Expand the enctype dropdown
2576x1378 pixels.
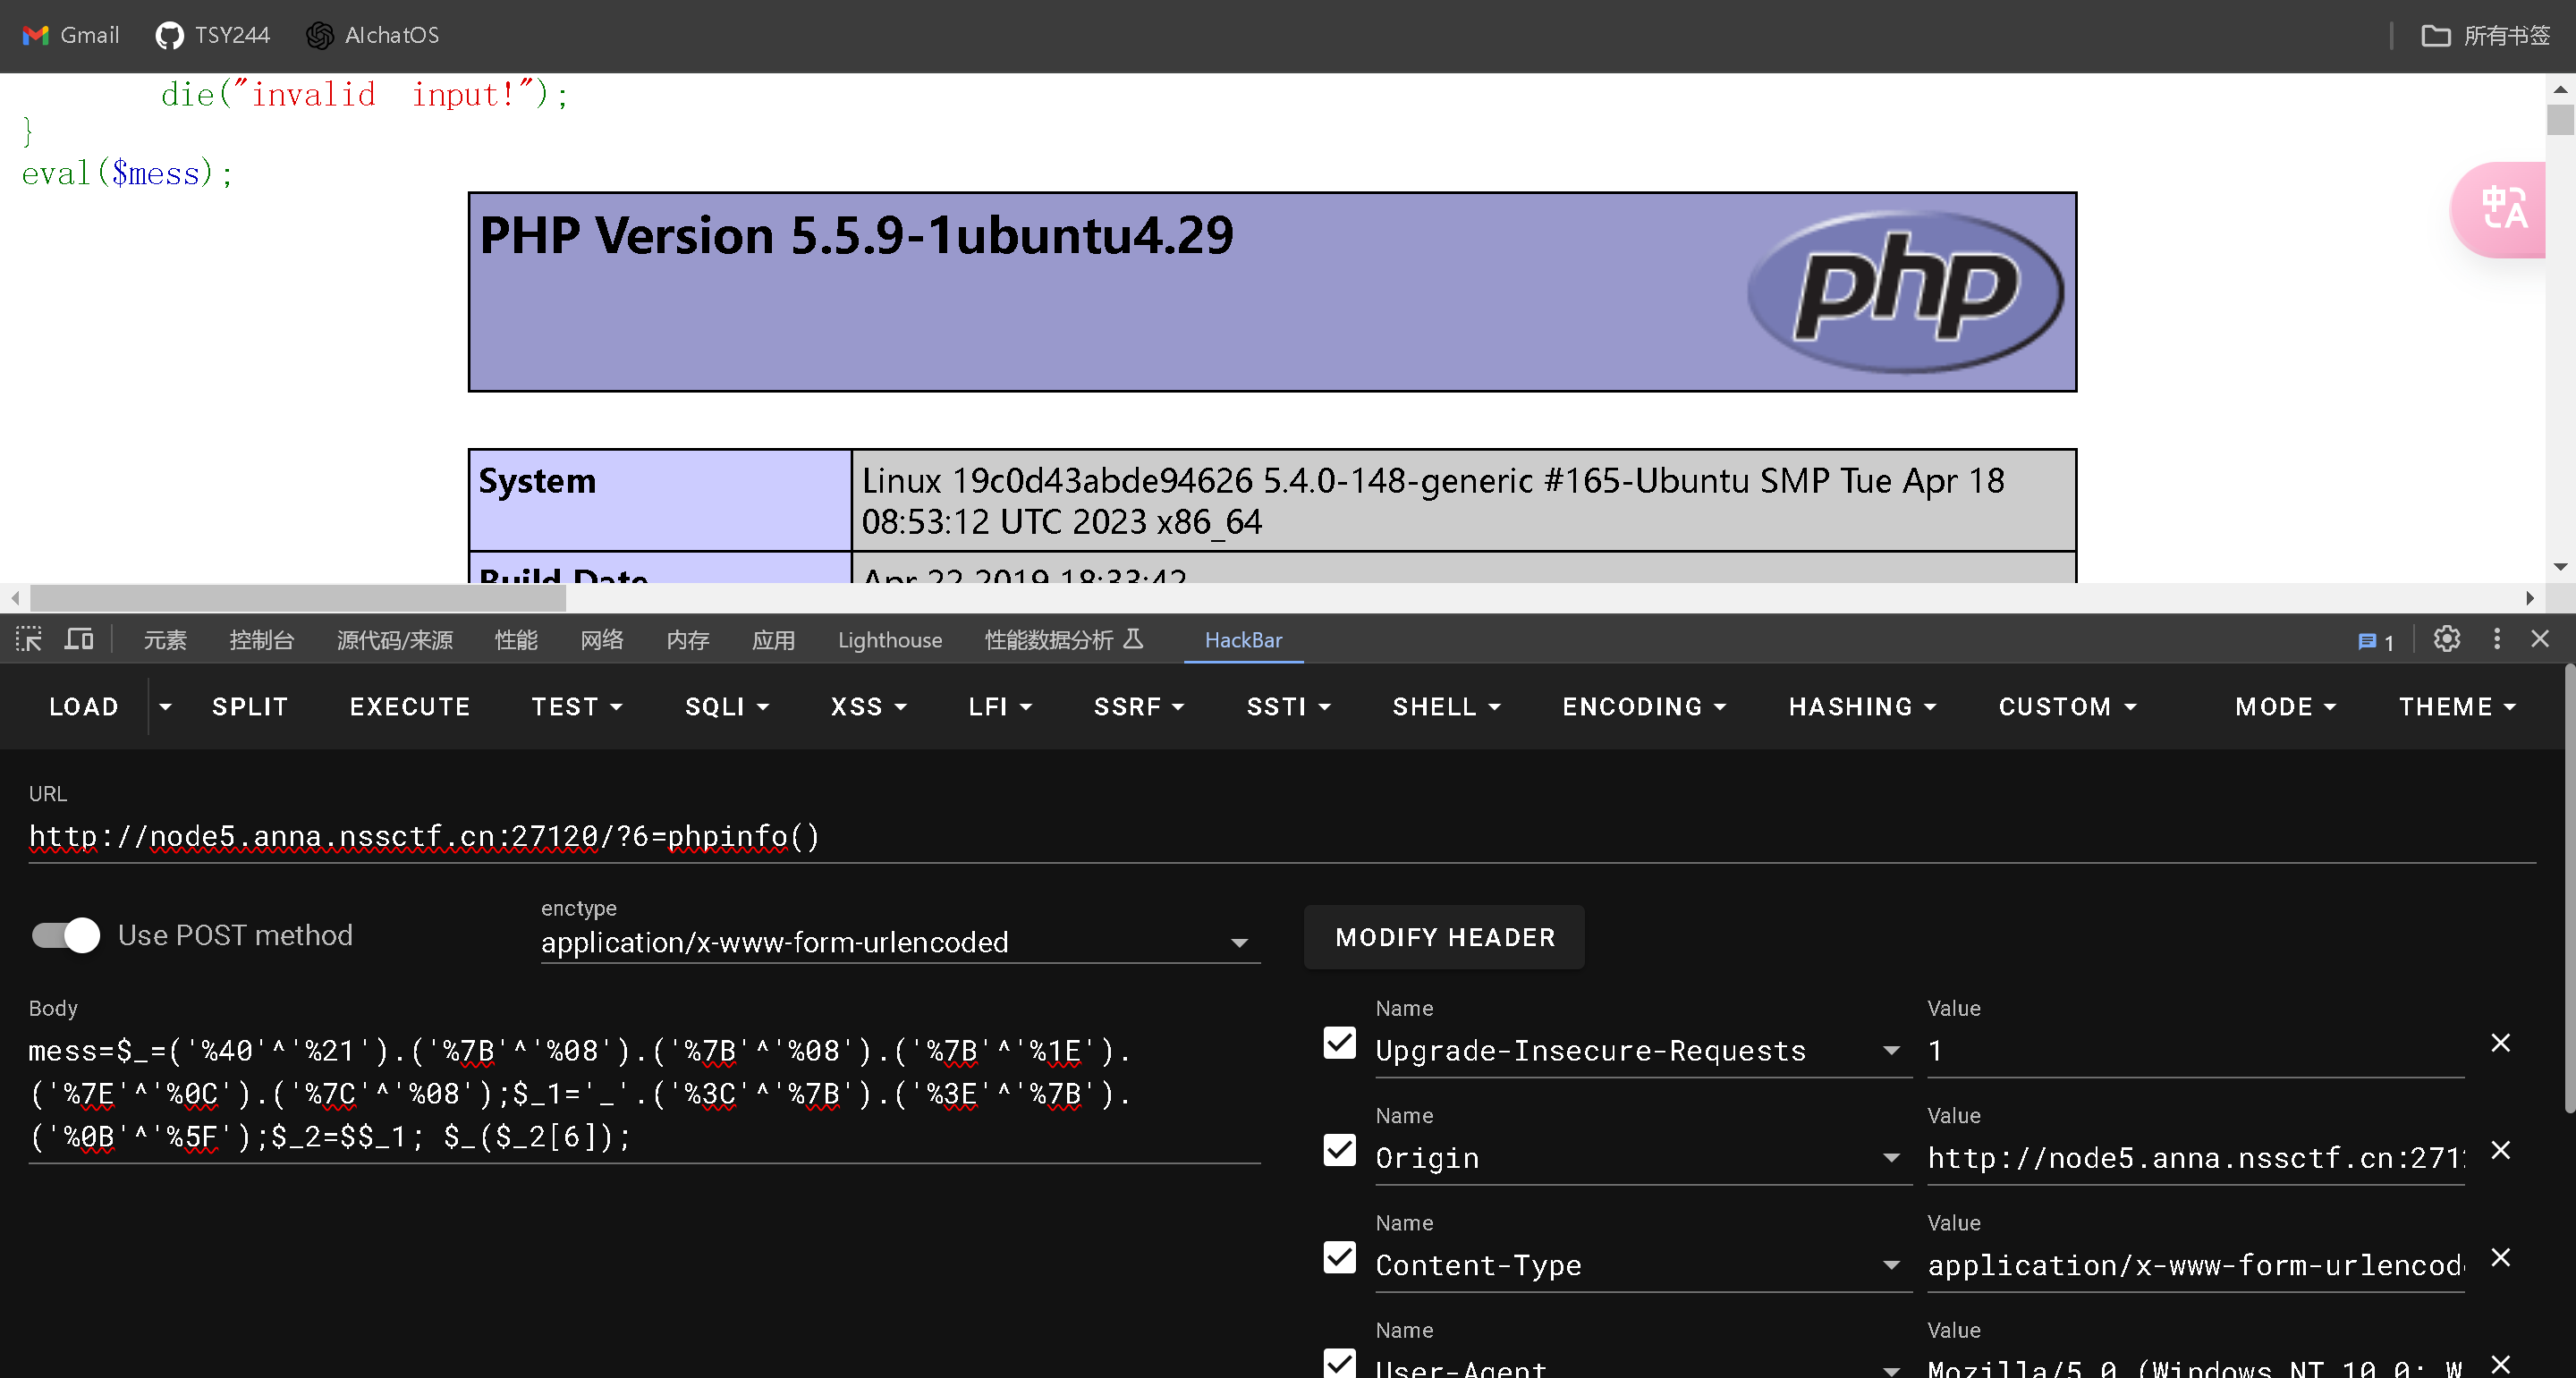pyautogui.click(x=1239, y=943)
